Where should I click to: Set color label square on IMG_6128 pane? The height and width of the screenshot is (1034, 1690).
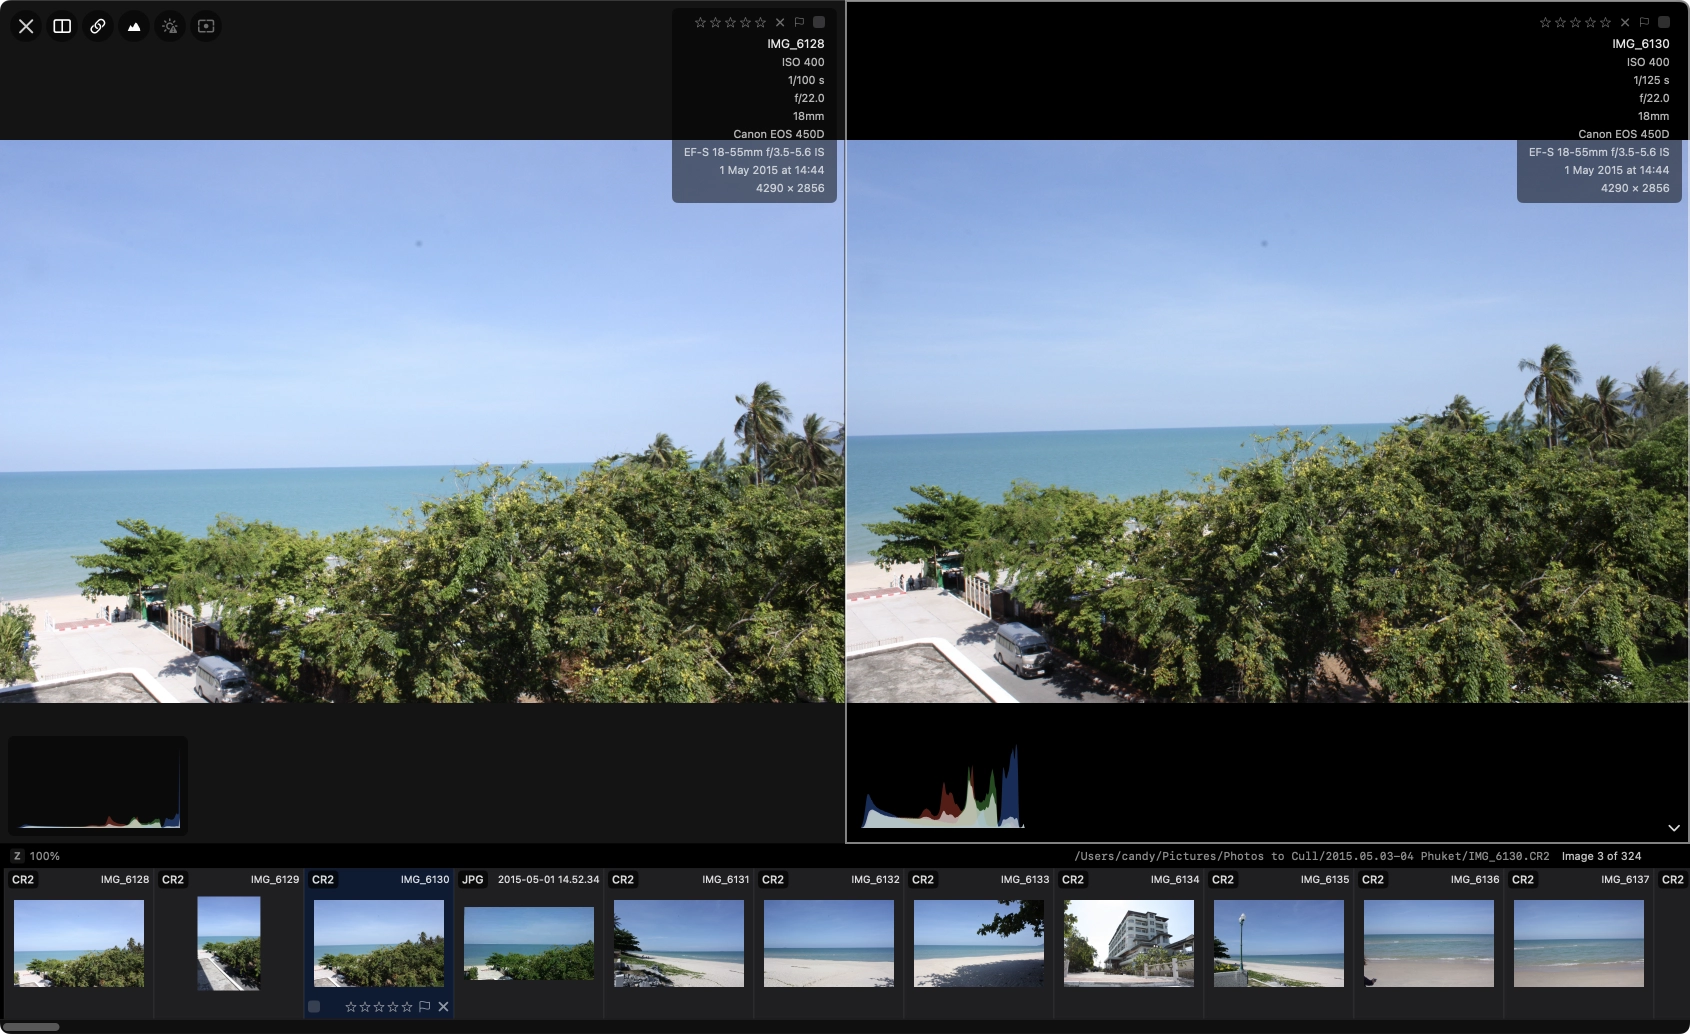819,22
